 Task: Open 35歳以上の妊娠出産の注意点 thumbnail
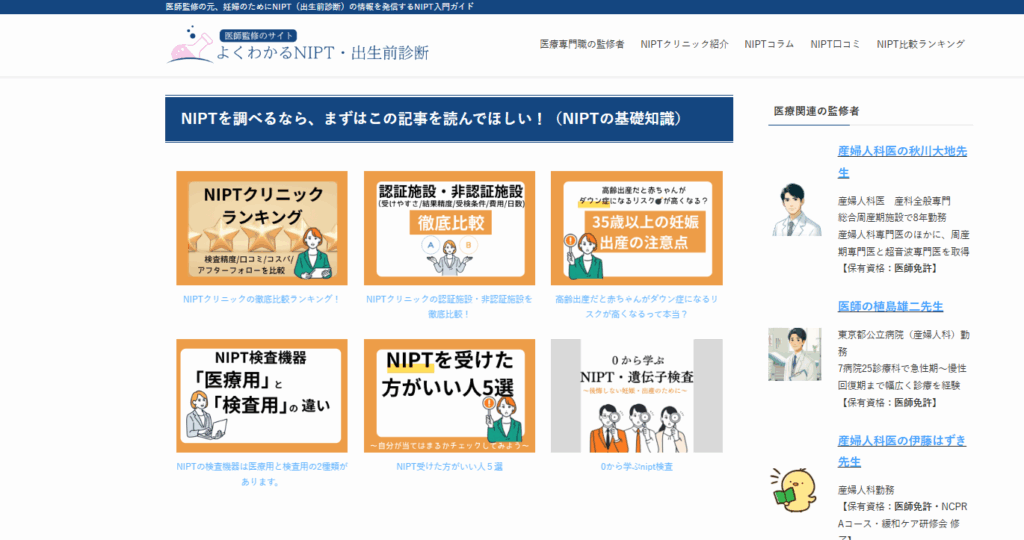click(x=637, y=228)
